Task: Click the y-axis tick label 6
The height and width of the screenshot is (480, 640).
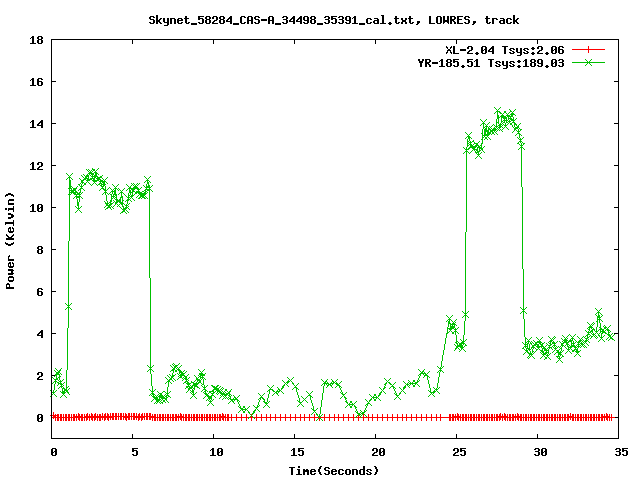Action: tap(40, 292)
